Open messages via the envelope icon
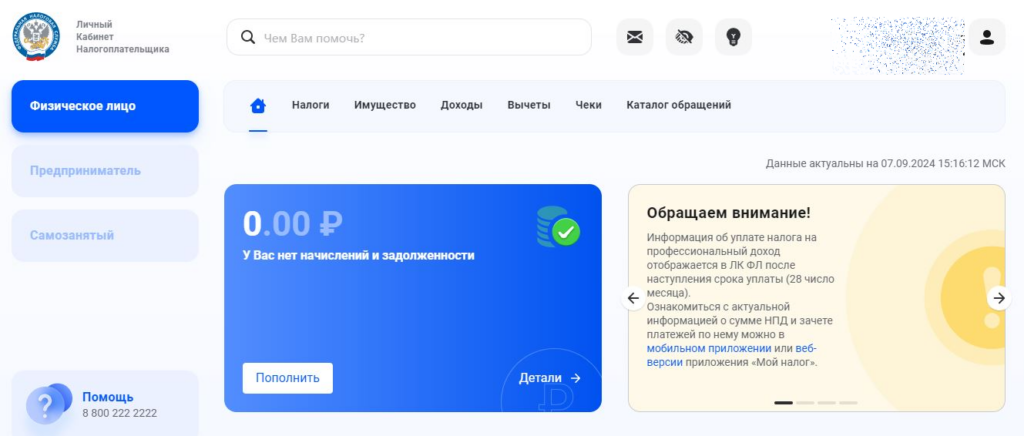Screen dimensions: 1024x436 [x=634, y=37]
